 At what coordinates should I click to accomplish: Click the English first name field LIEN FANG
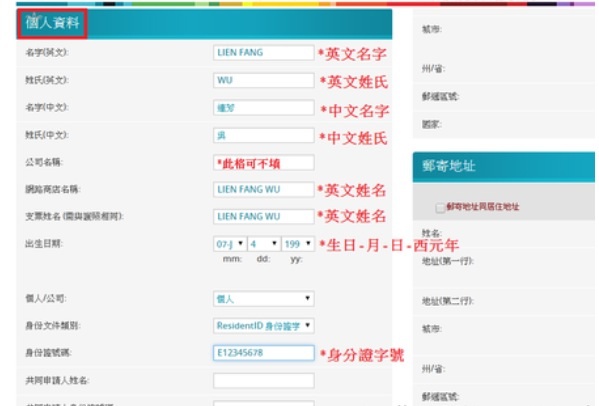[264, 53]
